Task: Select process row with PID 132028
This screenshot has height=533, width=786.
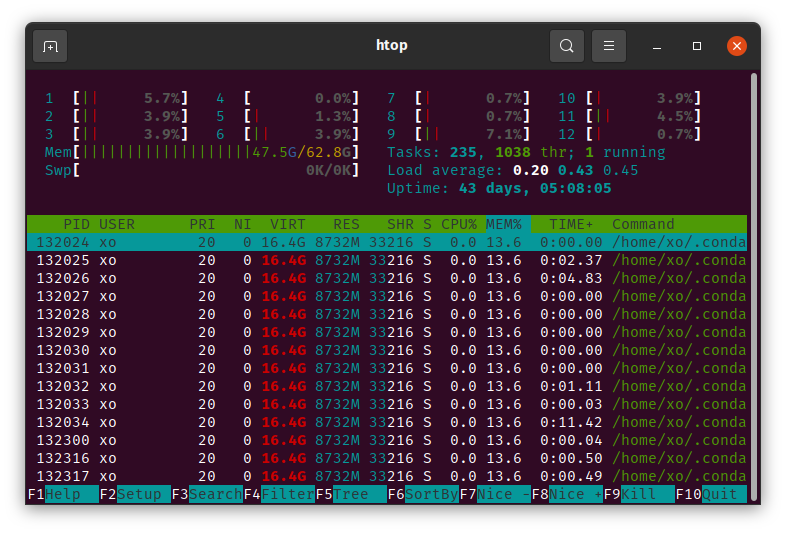Action: [x=387, y=314]
